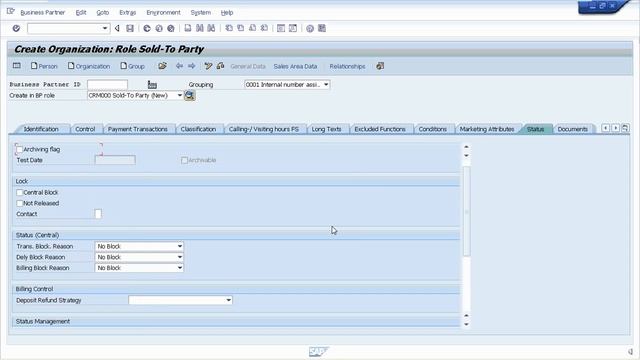Open the Business Partner menu
The width and height of the screenshot is (640, 360).
42,13
